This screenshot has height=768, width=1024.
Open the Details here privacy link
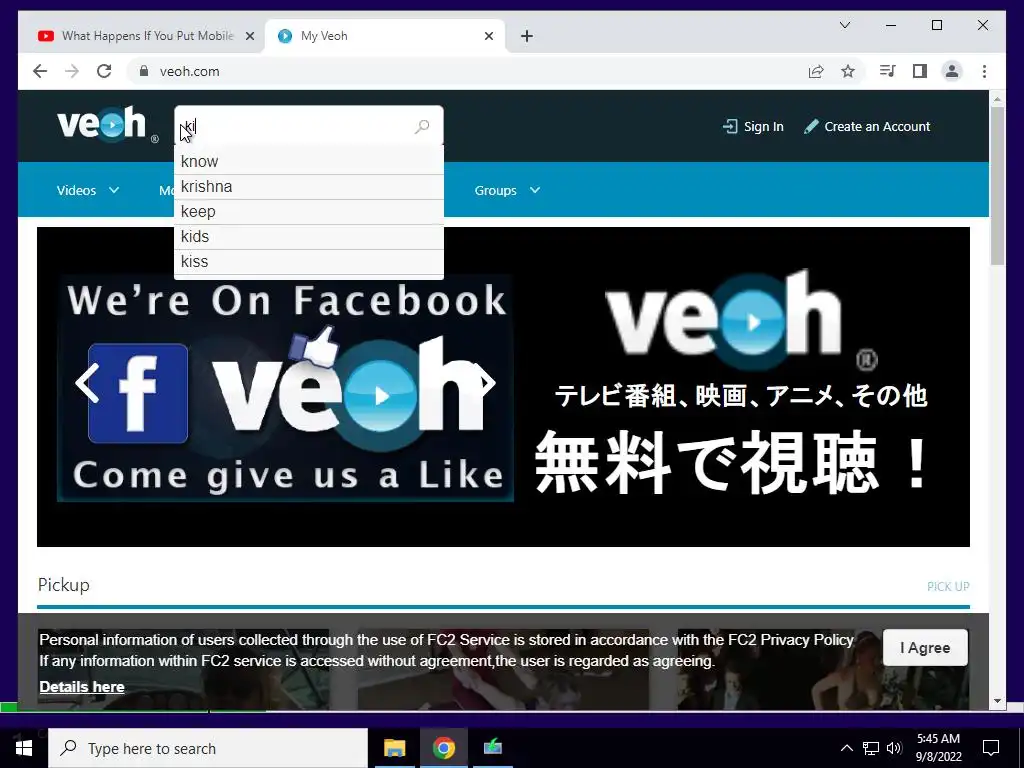[82, 686]
